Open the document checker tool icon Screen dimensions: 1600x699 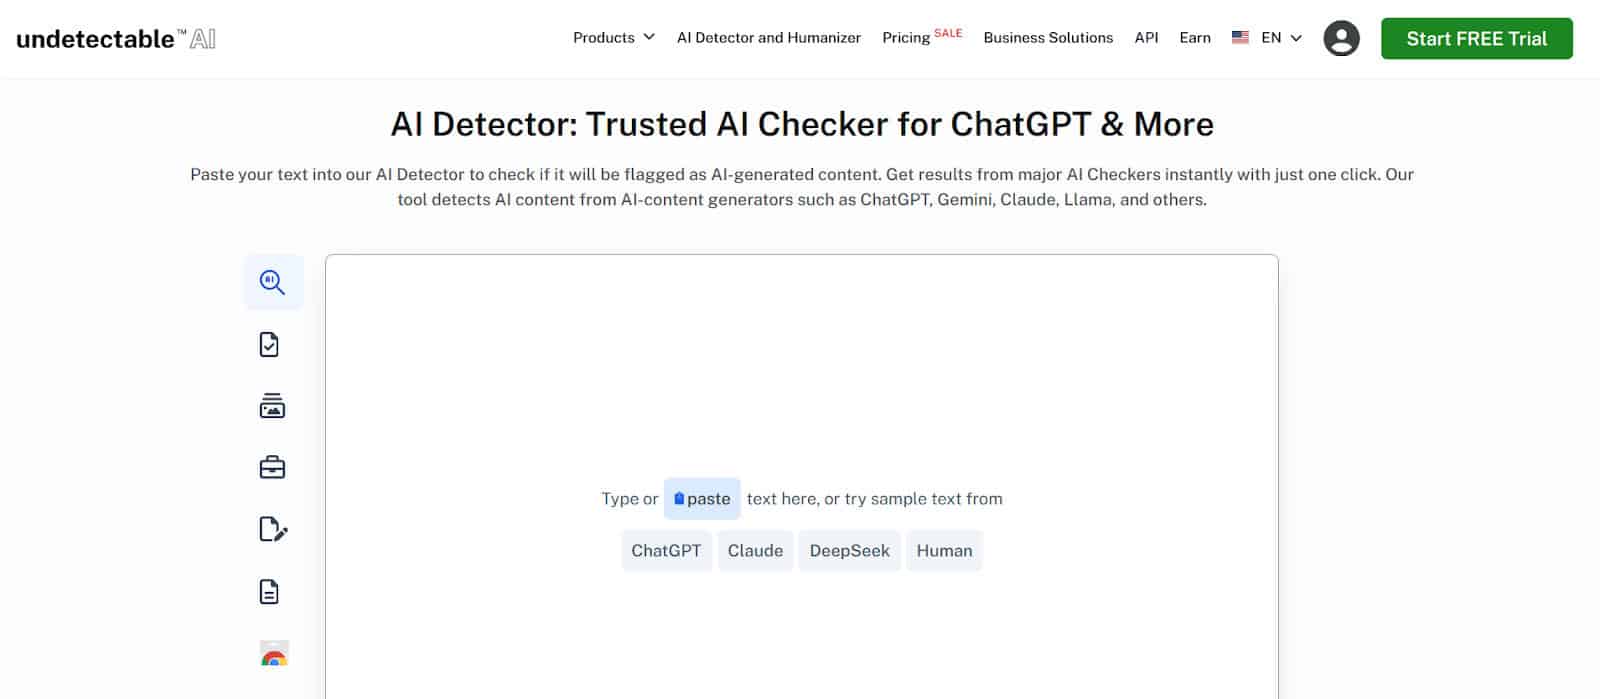272,344
